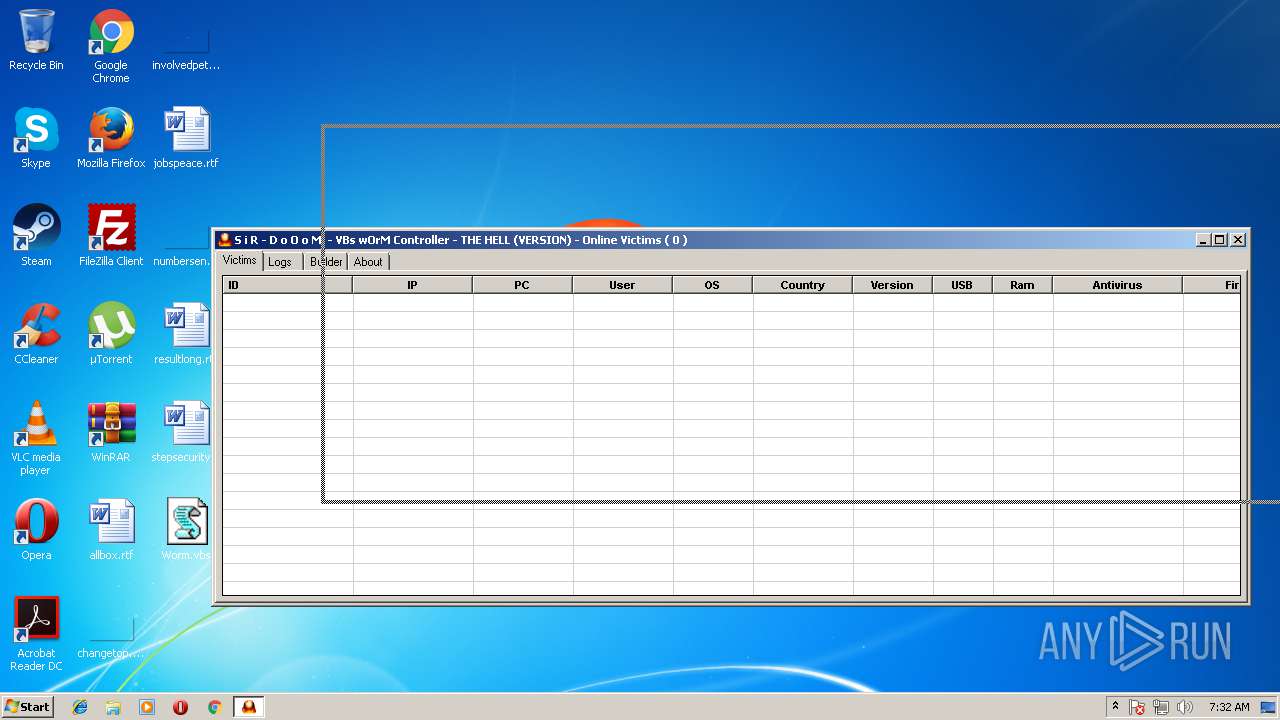Open volume speaker tray icon
Image resolution: width=1280 pixels, height=720 pixels.
click(x=1185, y=707)
